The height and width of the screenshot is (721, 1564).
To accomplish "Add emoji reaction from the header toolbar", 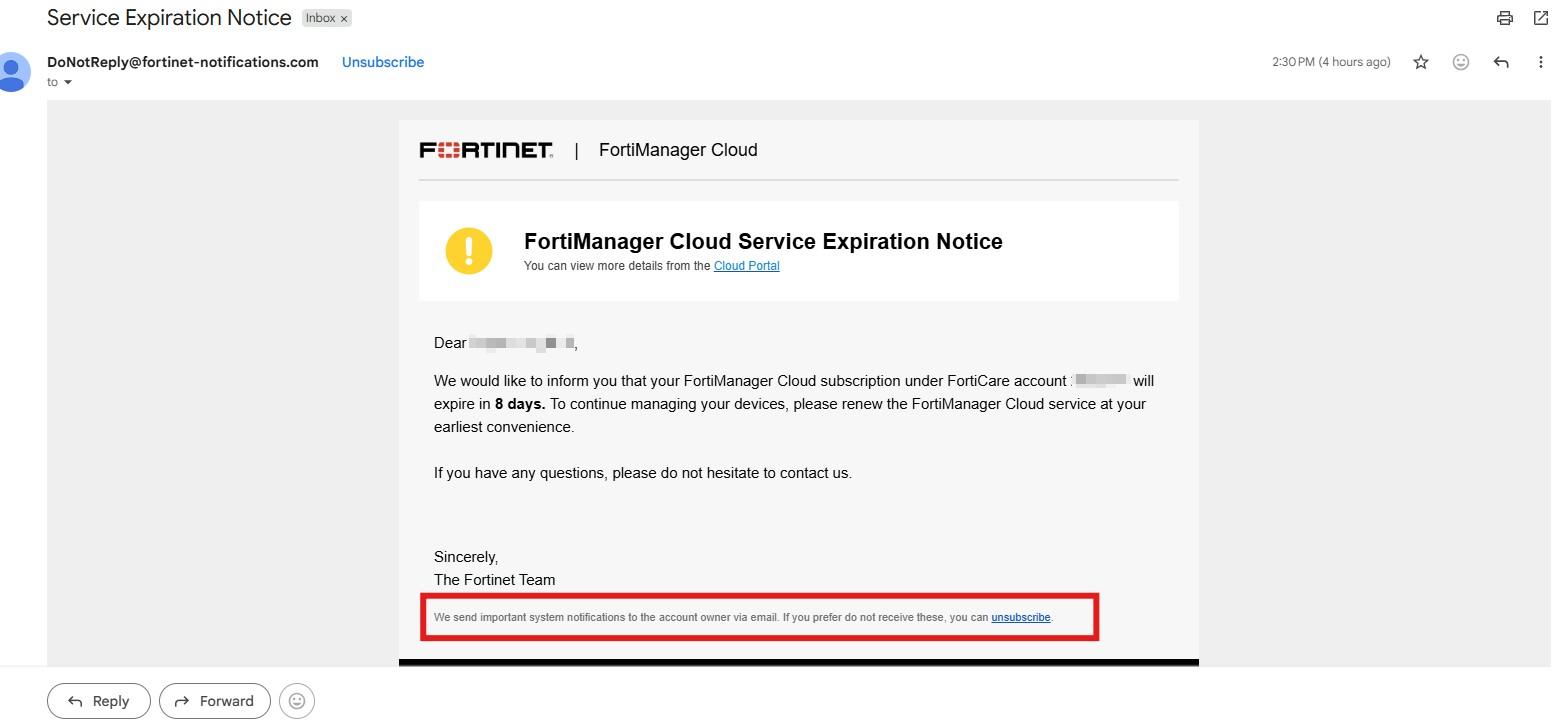I will coord(1461,62).
